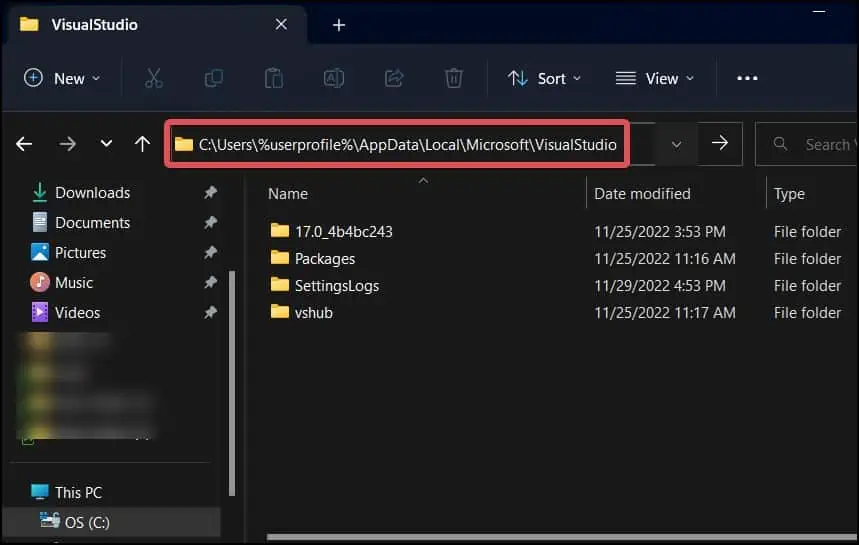859x545 pixels.
Task: Expand address bar history dropdown
Action: pos(677,144)
